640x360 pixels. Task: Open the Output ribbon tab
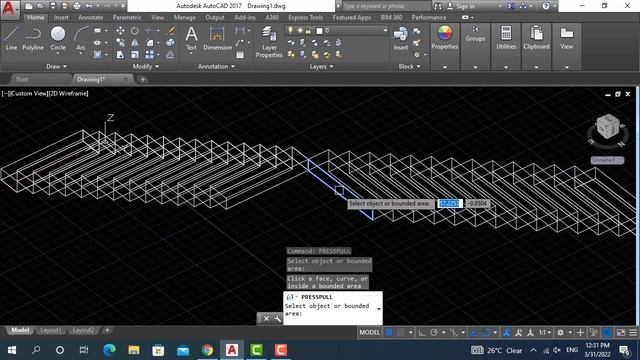pyautogui.click(x=215, y=18)
